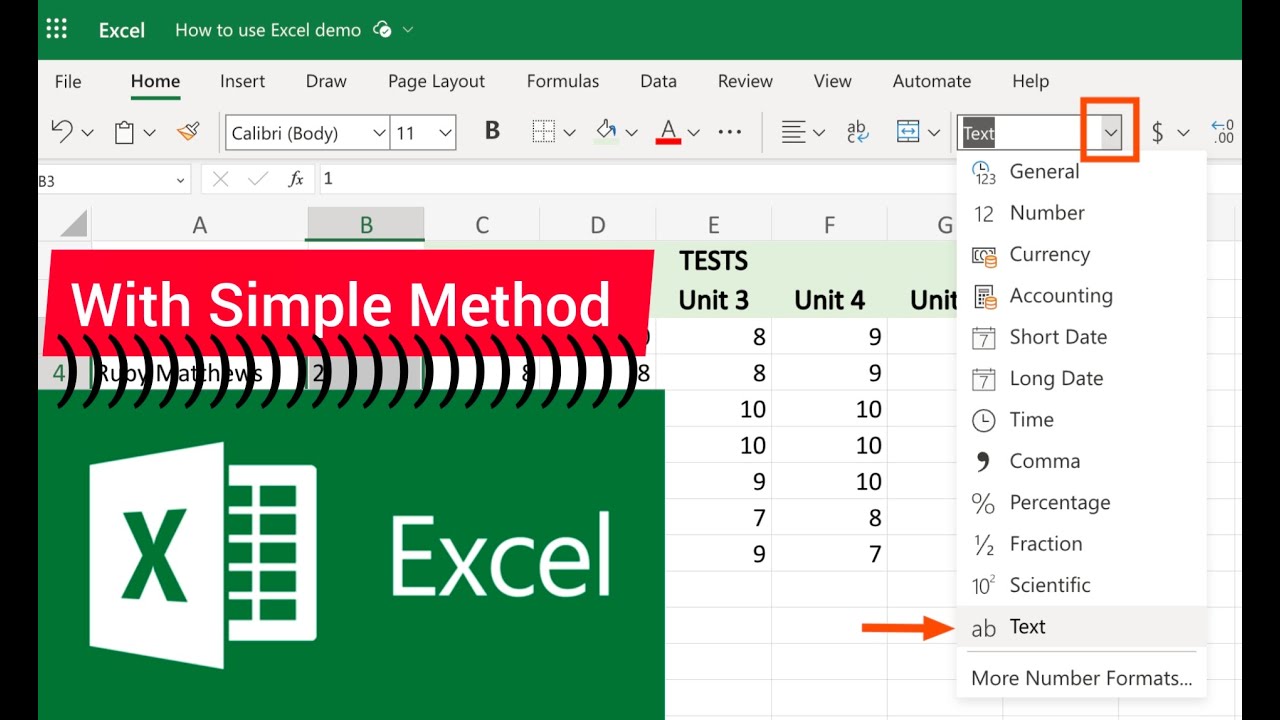Choose Short Date format

point(1082,337)
